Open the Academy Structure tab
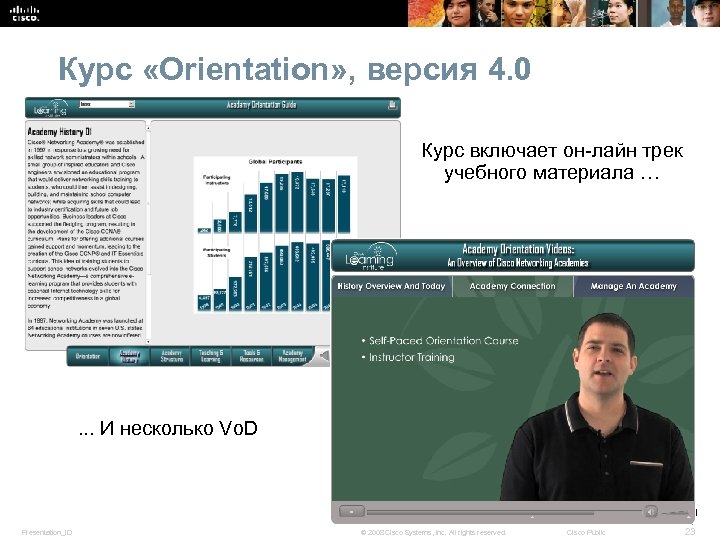The image size is (720, 540). (171, 356)
